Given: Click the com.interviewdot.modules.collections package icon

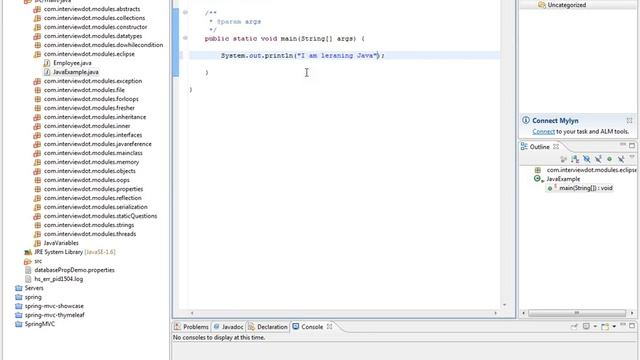Looking at the screenshot, I should click(x=37, y=18).
